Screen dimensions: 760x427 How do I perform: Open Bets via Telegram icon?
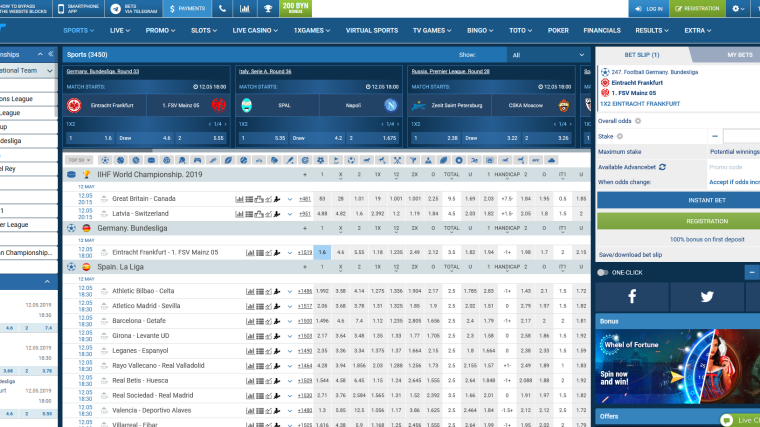(x=115, y=9)
